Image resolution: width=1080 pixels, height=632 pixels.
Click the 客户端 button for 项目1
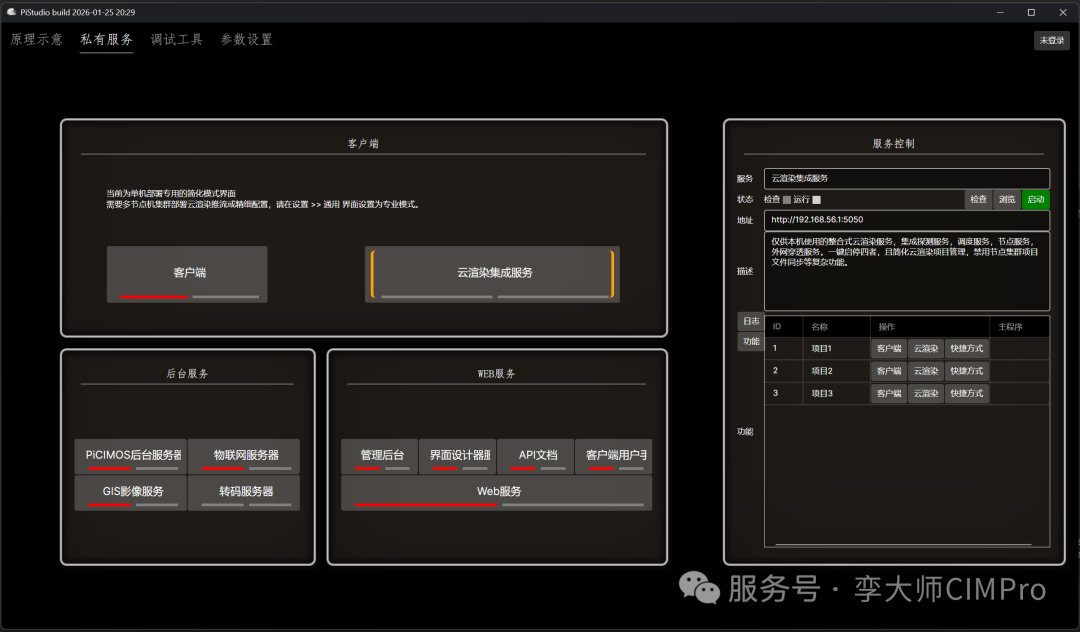click(889, 349)
